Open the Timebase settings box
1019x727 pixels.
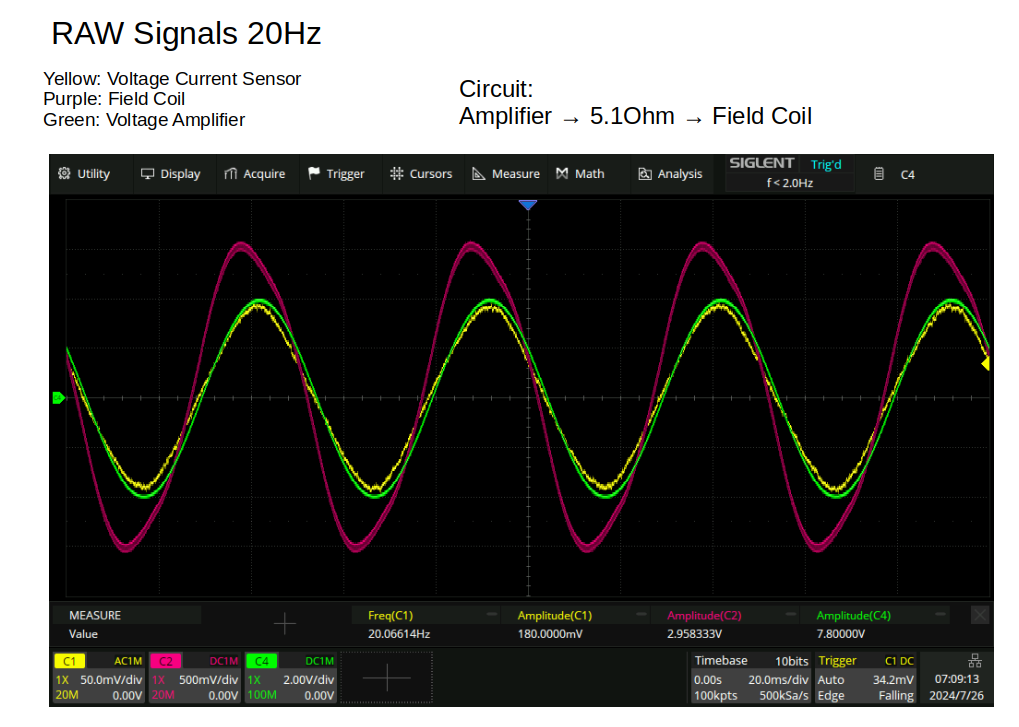[751, 678]
